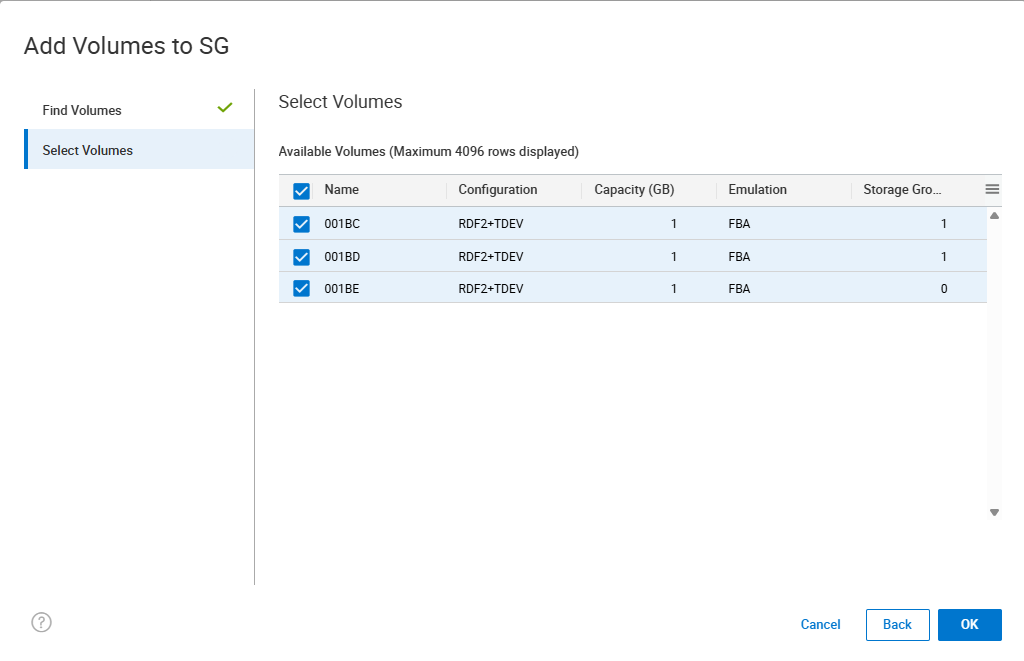Uncheck the checkbox for volume 001BD
The image size is (1024, 661).
click(x=301, y=257)
